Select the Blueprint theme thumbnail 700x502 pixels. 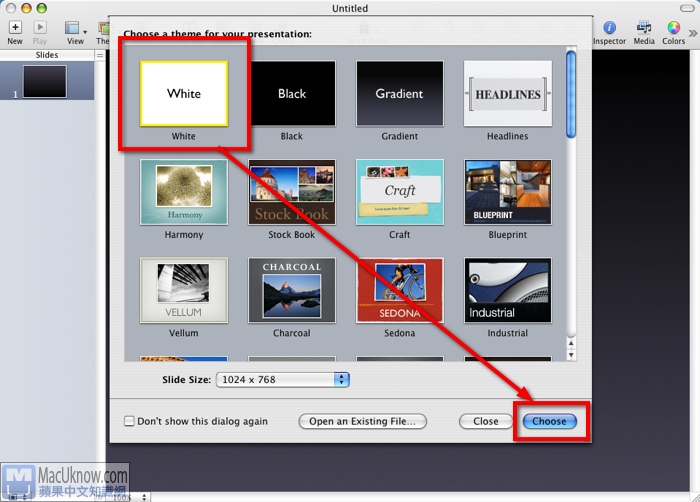(x=508, y=192)
